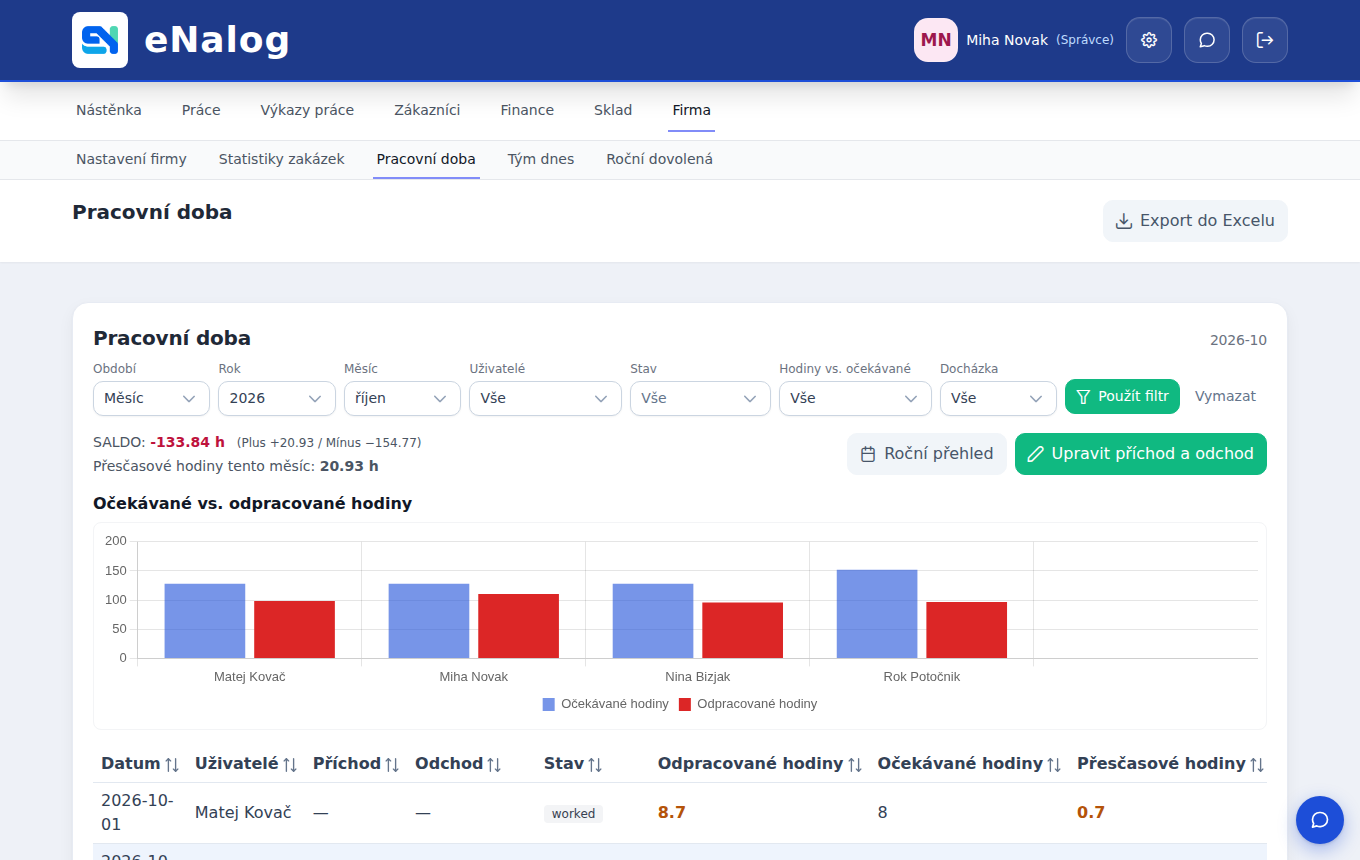The width and height of the screenshot is (1360, 860).
Task: Apply filters with Použít filtr
Action: pos(1122,396)
